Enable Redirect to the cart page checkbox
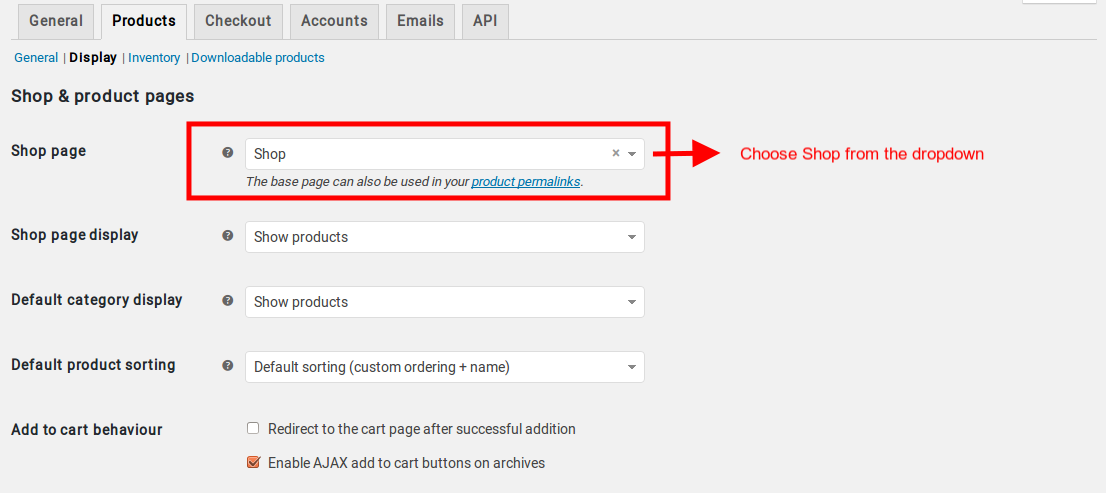 [x=253, y=428]
